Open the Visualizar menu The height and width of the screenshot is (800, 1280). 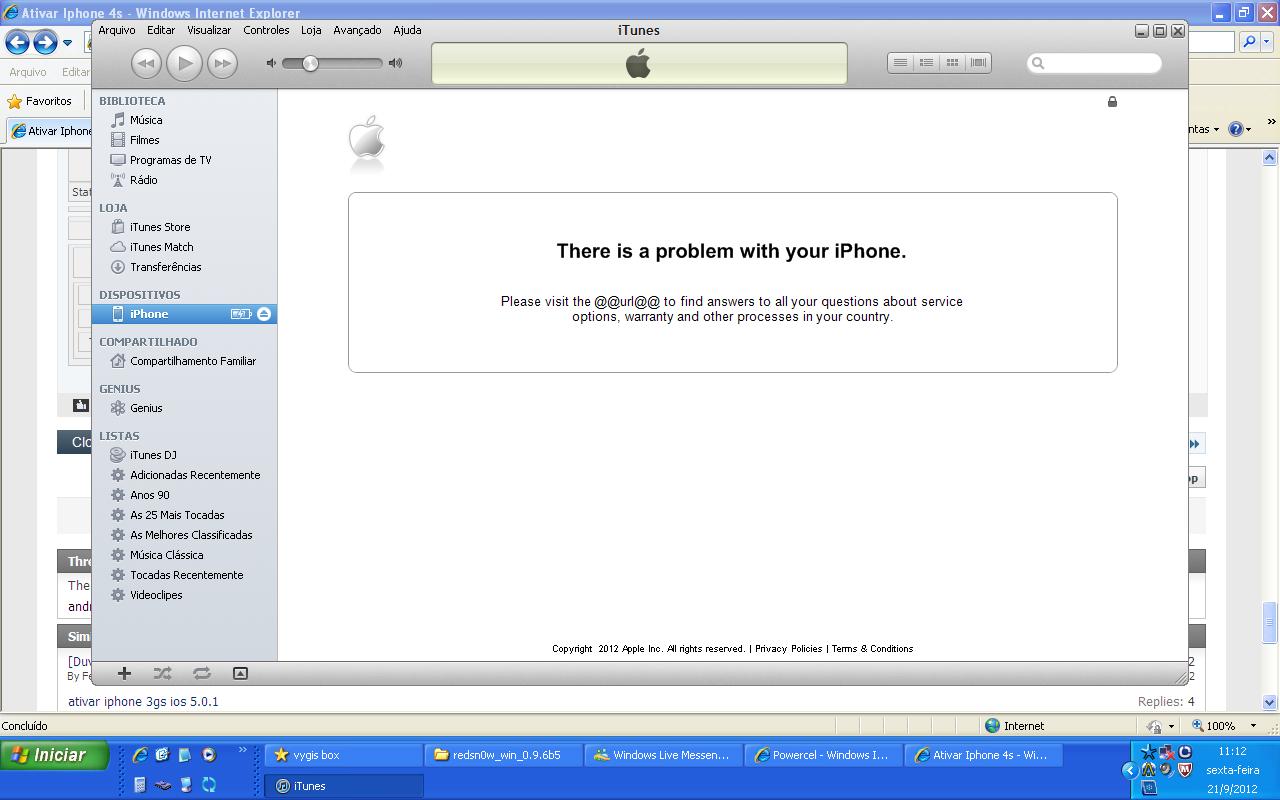click(x=209, y=30)
